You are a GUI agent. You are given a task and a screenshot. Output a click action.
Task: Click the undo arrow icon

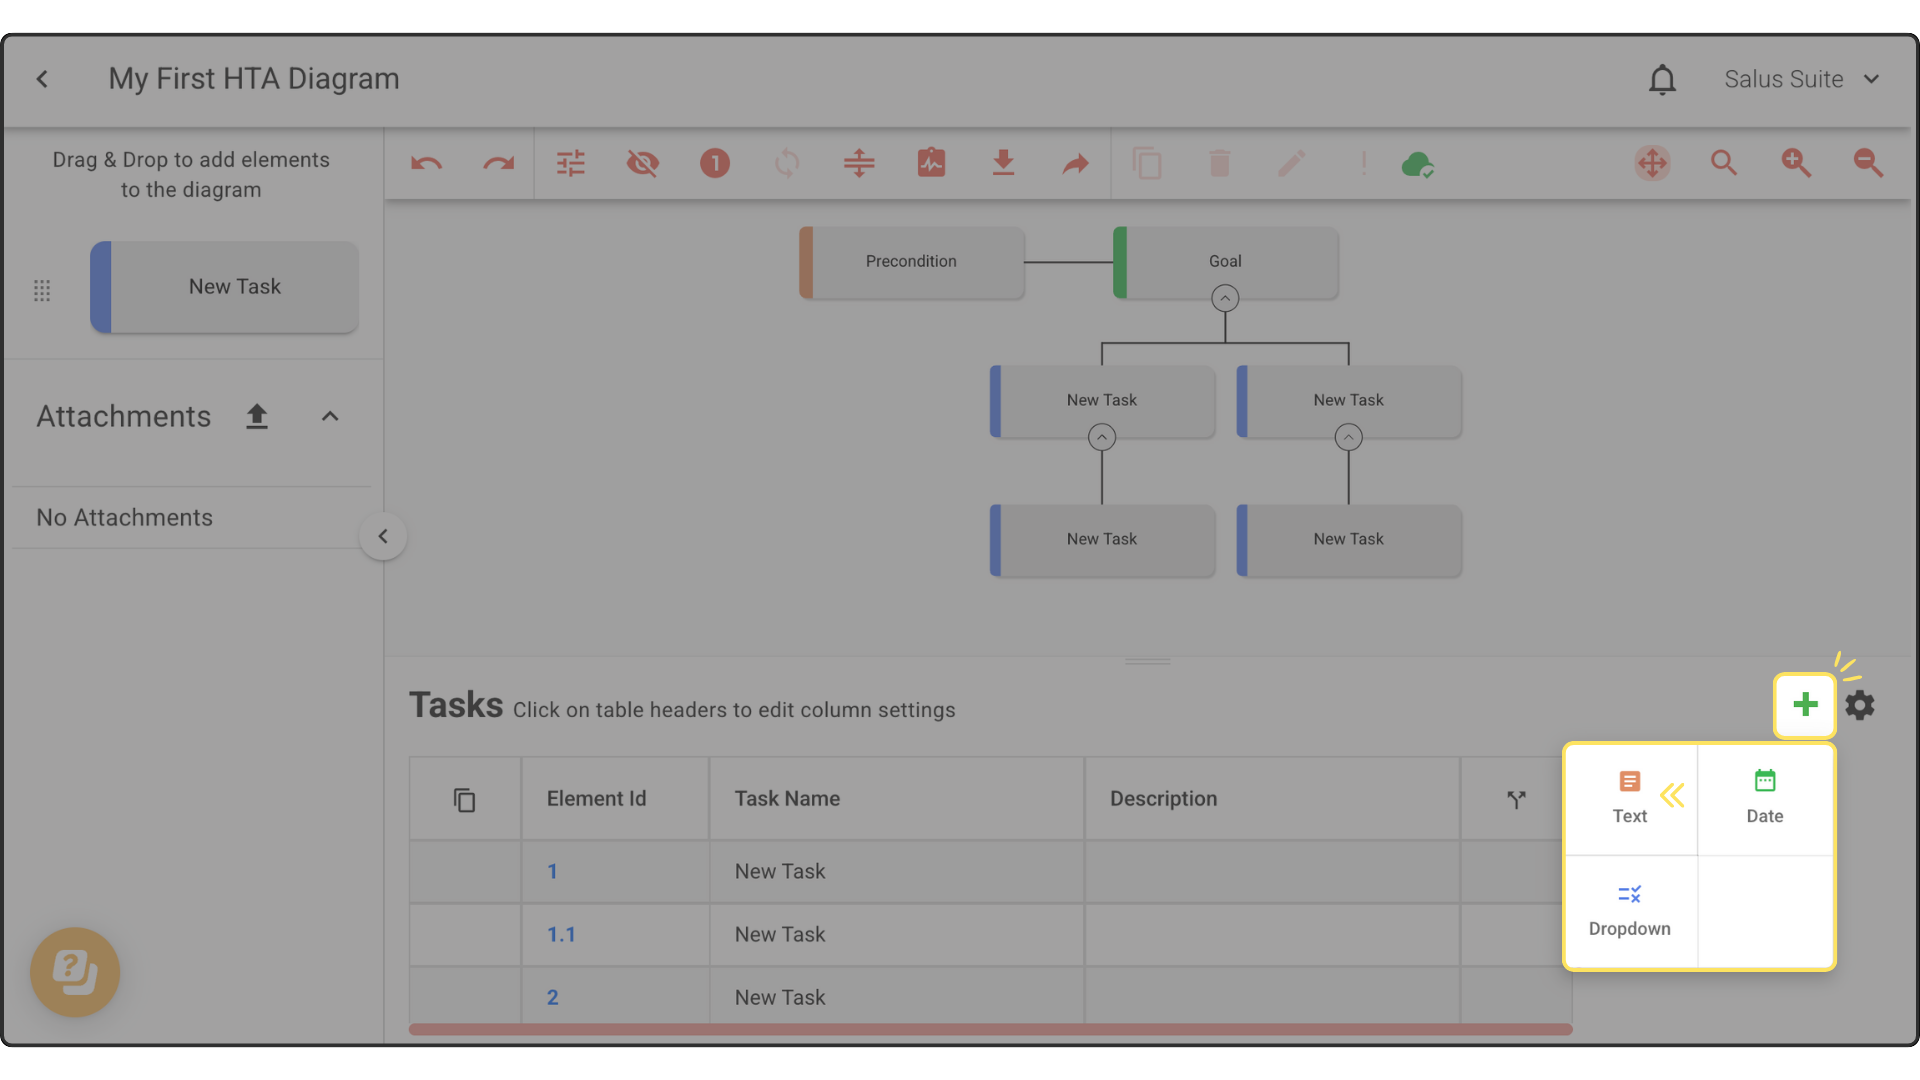point(426,163)
